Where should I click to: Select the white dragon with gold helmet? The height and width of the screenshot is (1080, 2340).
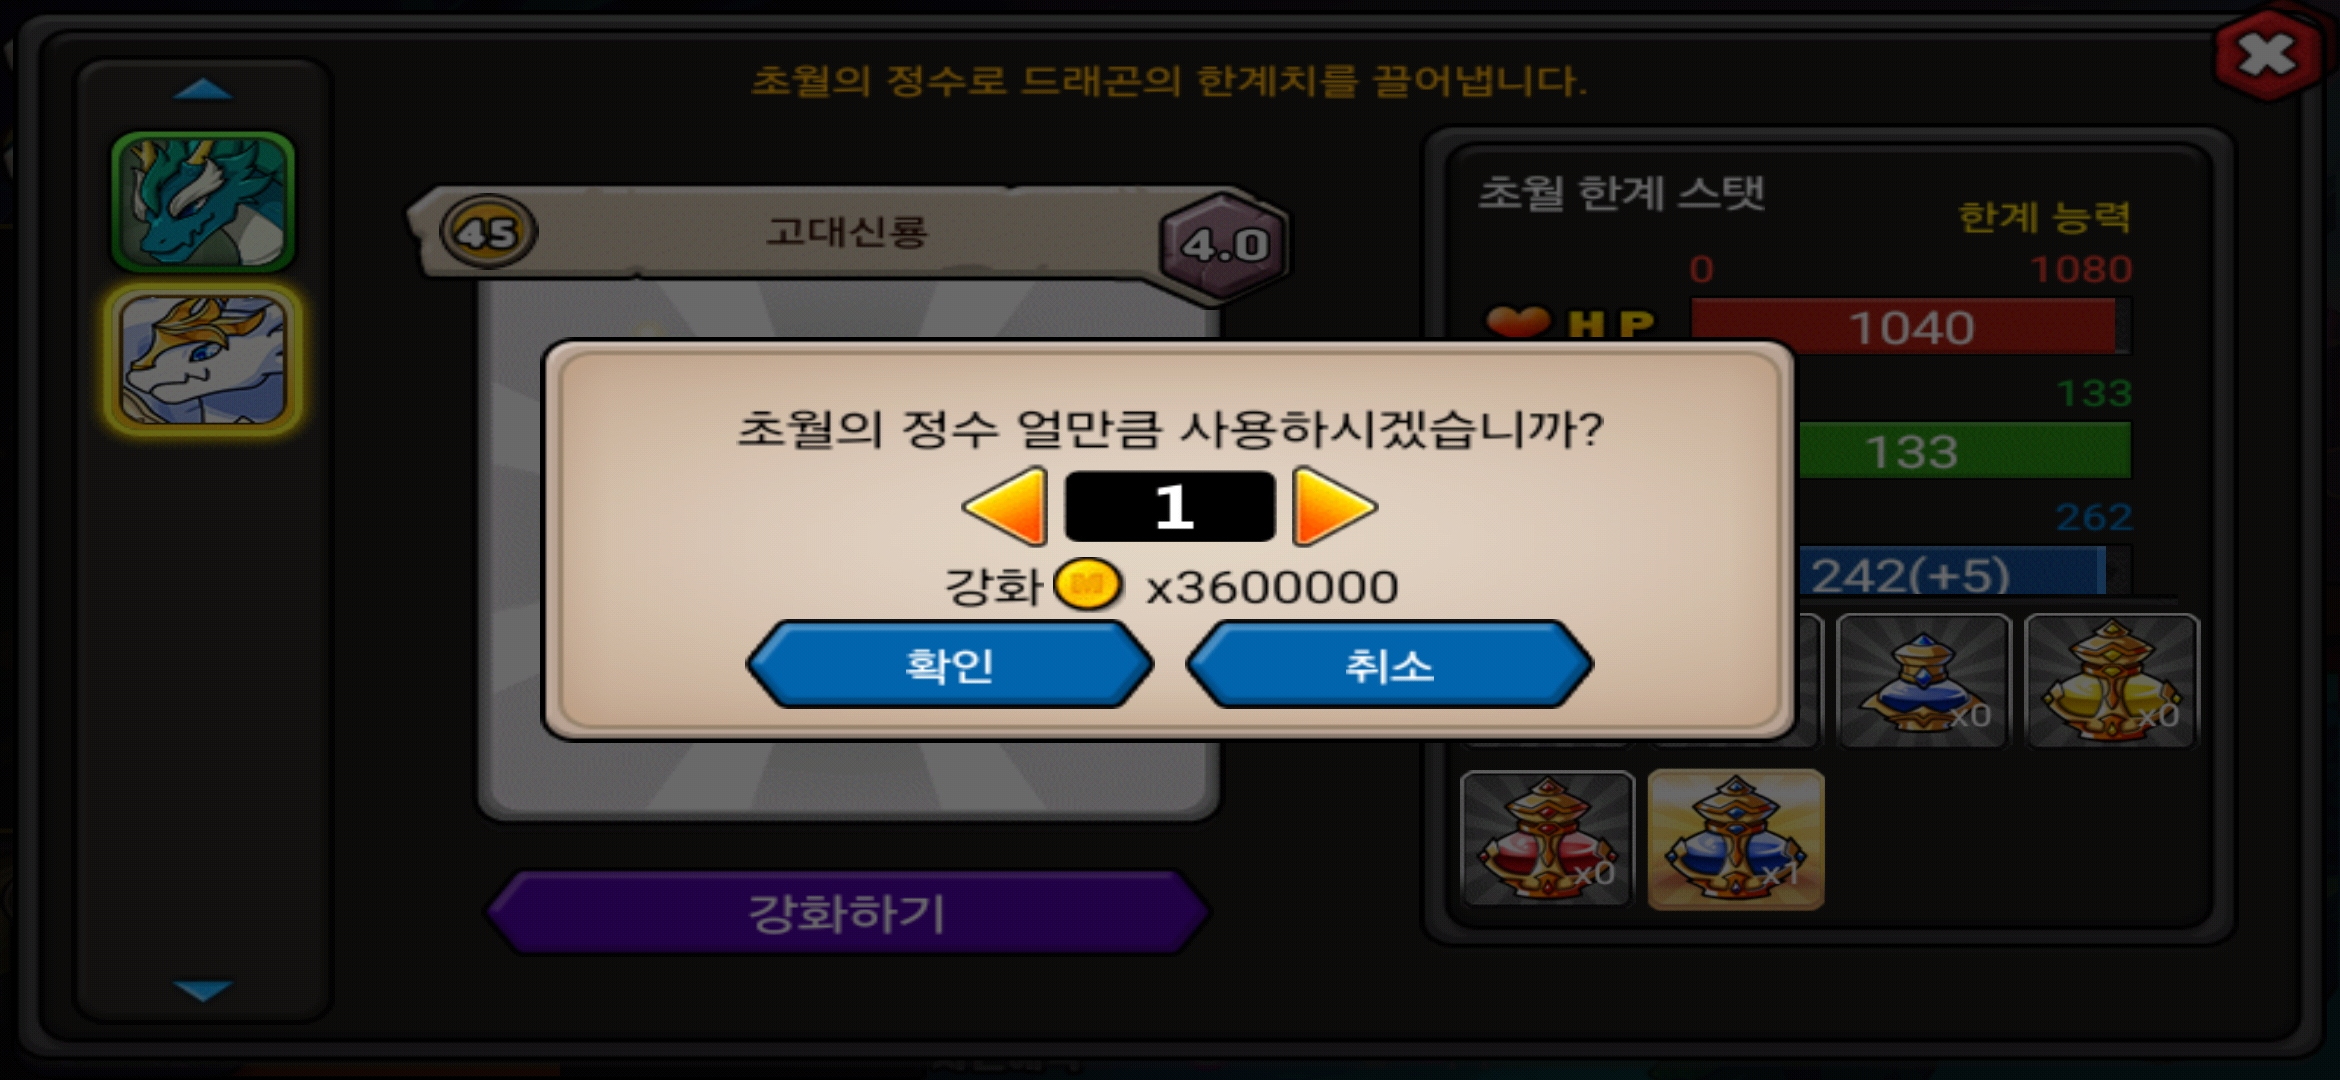tap(203, 360)
